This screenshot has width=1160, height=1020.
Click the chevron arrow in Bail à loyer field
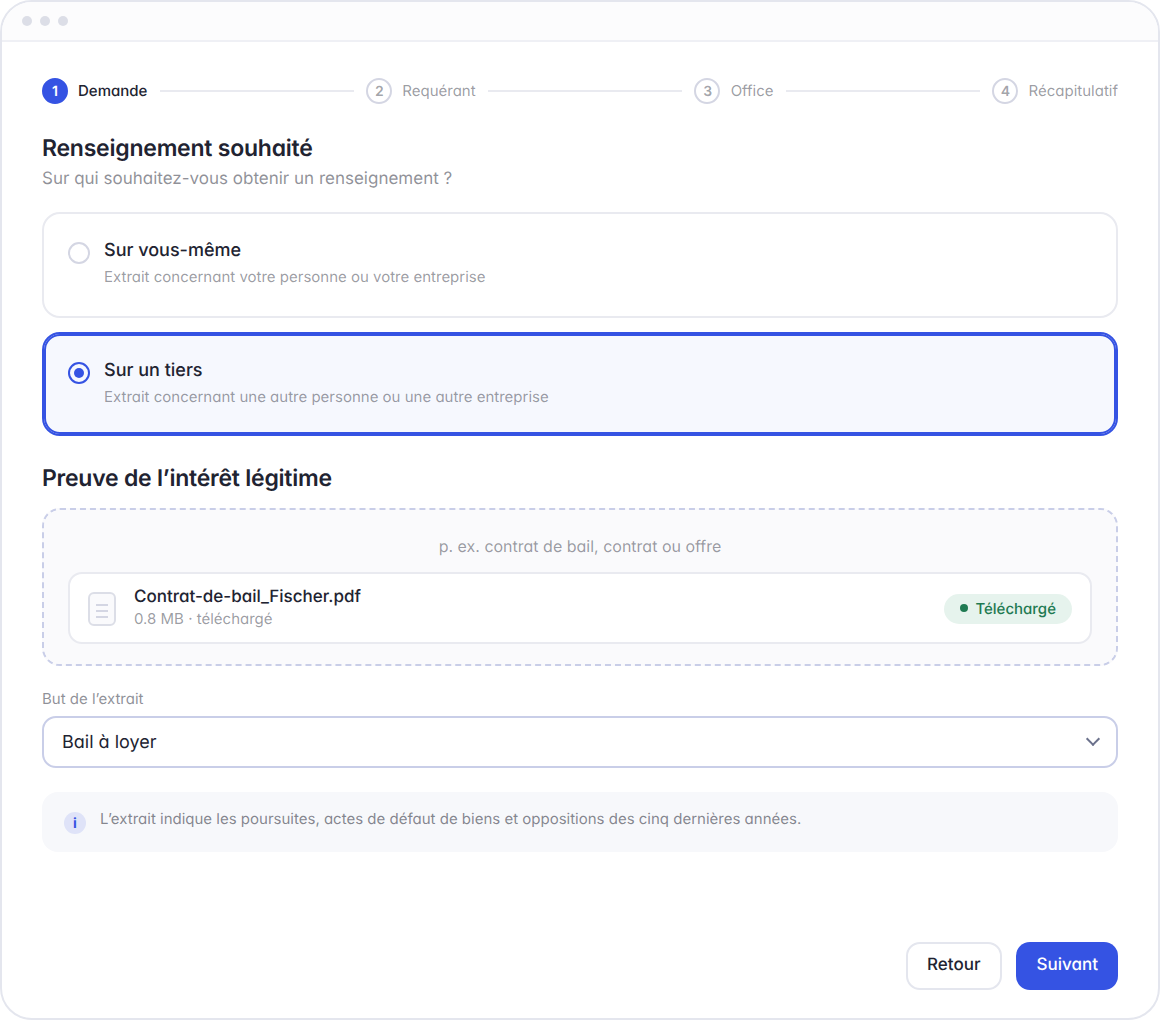pos(1093,742)
